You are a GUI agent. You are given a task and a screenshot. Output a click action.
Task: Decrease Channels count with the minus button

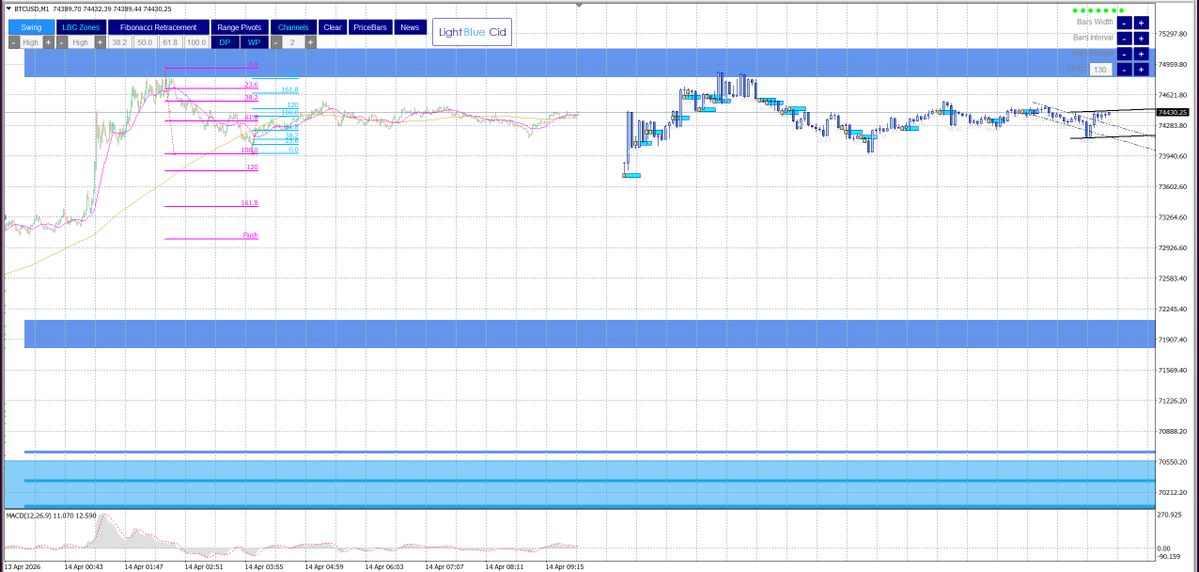pos(276,42)
